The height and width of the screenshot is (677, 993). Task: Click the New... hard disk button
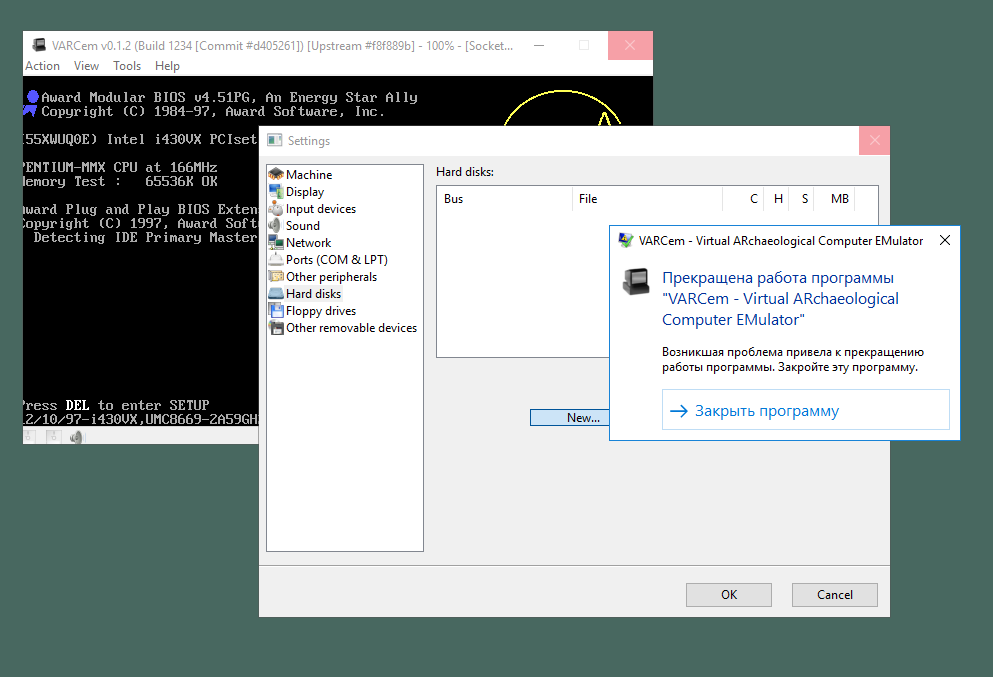570,417
